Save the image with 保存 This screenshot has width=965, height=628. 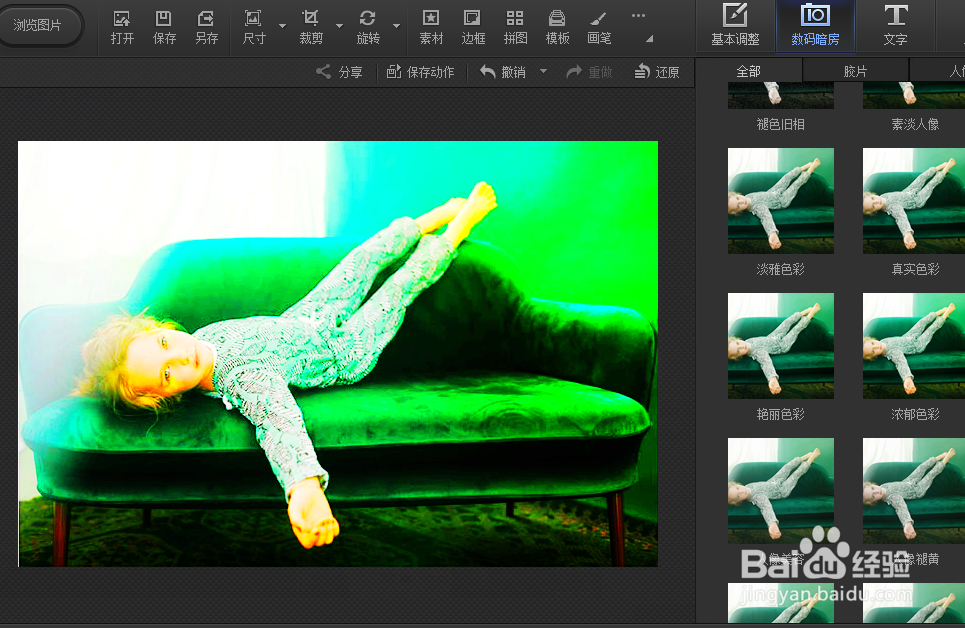pyautogui.click(x=164, y=28)
